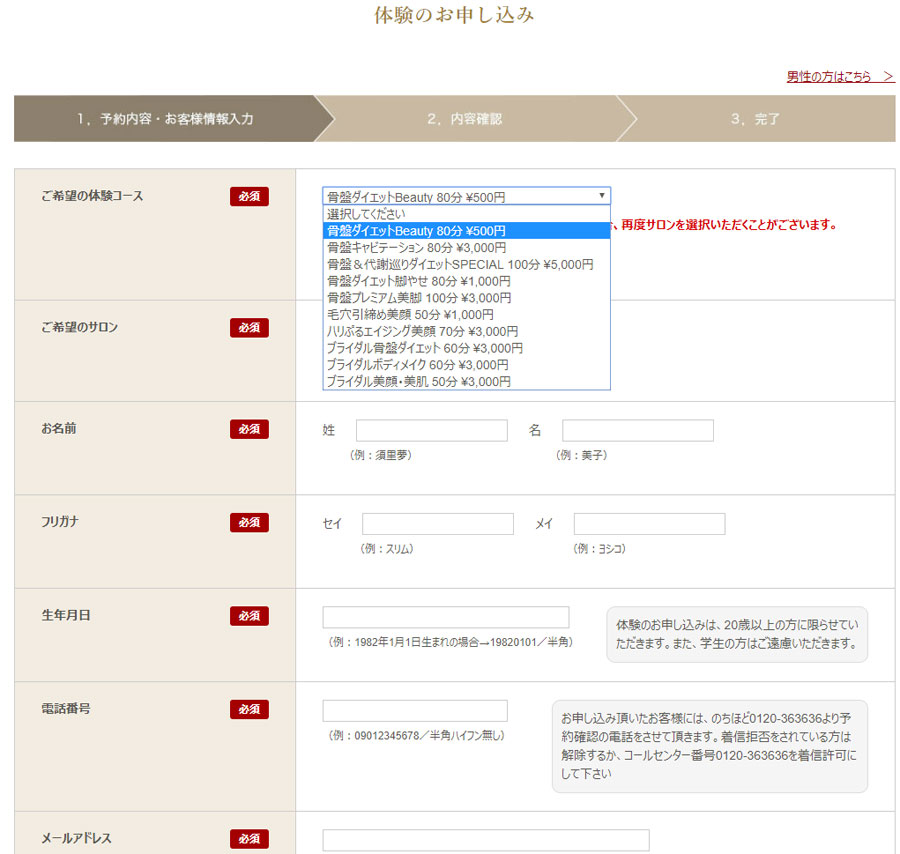
Task: Click the 生年月日 birthdate input field
Action: [x=445, y=617]
